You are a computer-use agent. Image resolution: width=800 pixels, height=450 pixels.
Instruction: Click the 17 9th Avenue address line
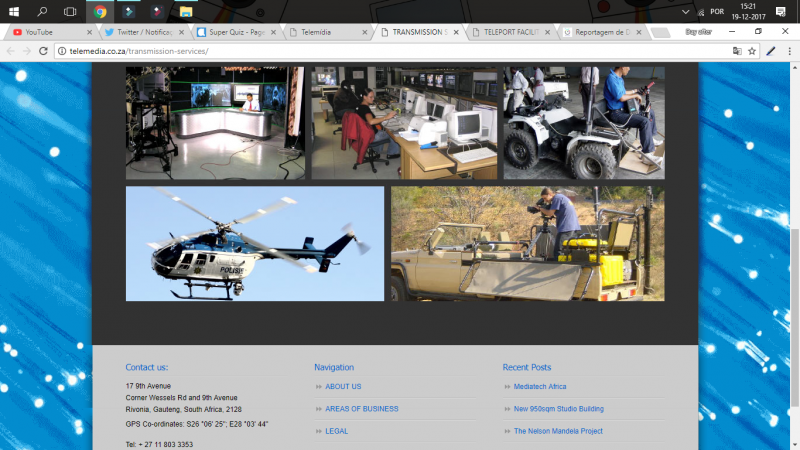coord(148,386)
